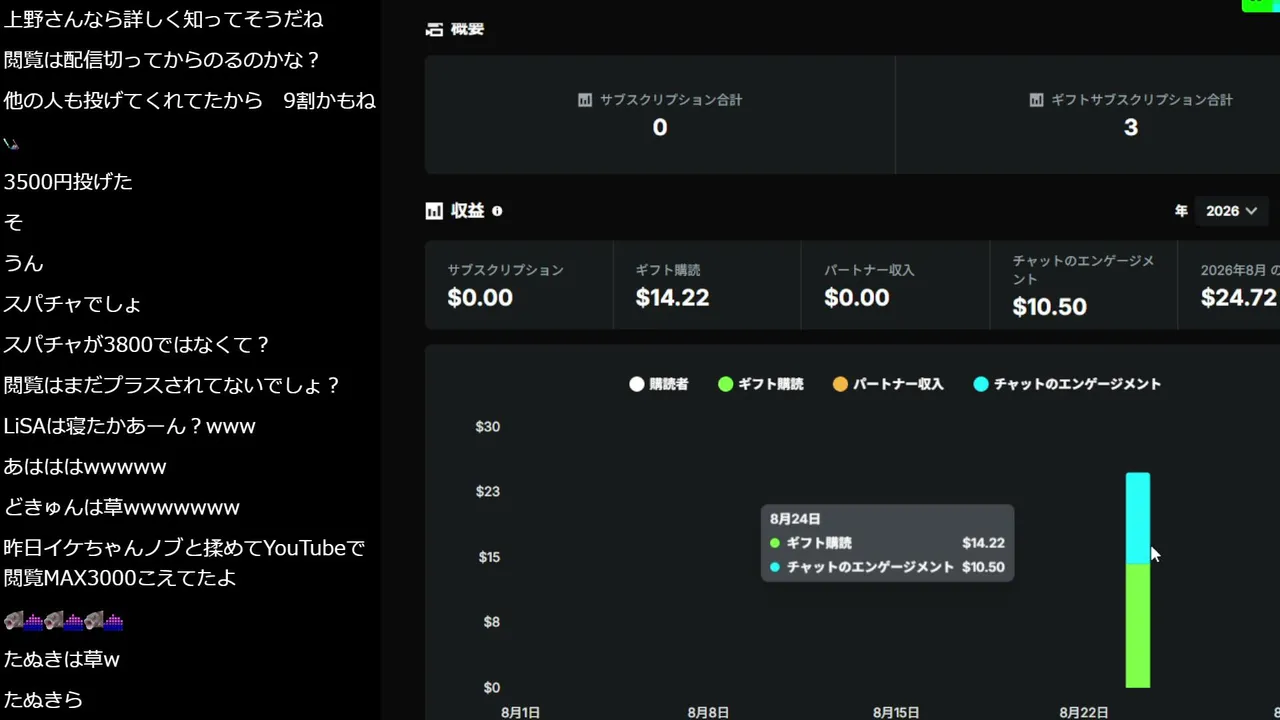1280x720 pixels.
Task: Click the $8 y-axis label
Action: tap(491, 622)
